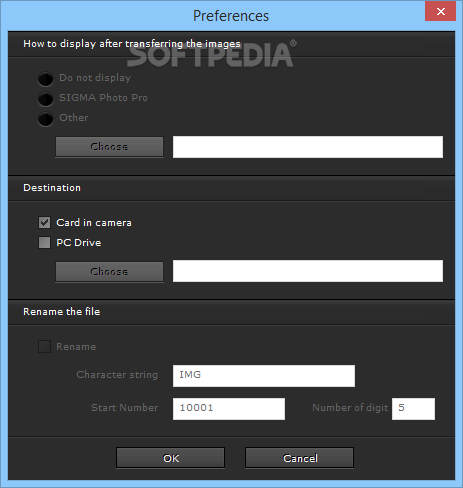Enable the 'PC Drive' checkbox
This screenshot has width=463, height=488.
pyautogui.click(x=44, y=243)
